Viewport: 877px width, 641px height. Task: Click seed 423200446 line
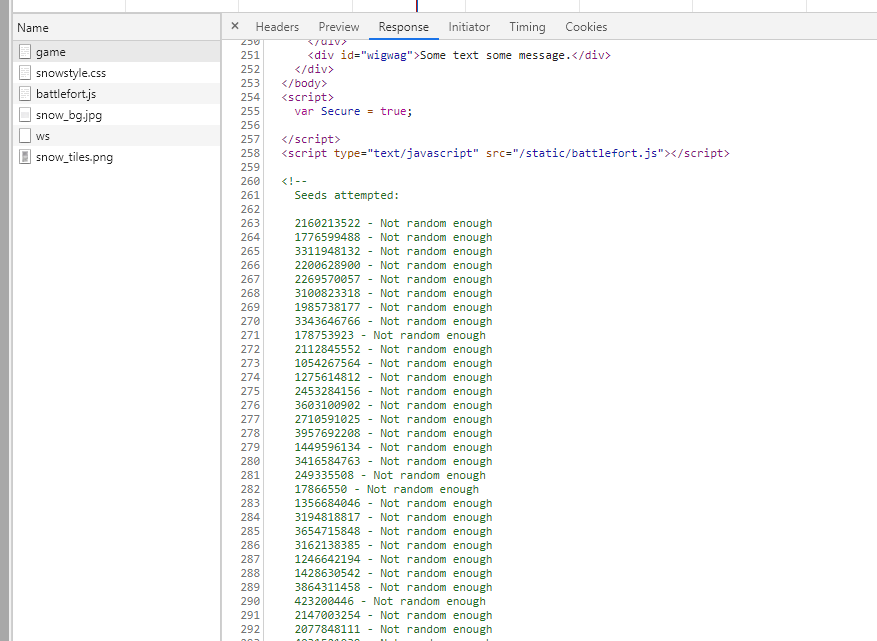(x=390, y=601)
